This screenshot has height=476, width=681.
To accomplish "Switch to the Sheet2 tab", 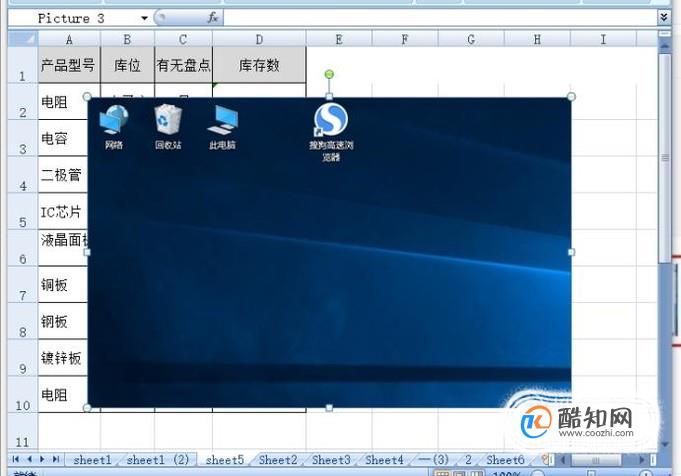I will pos(278,460).
